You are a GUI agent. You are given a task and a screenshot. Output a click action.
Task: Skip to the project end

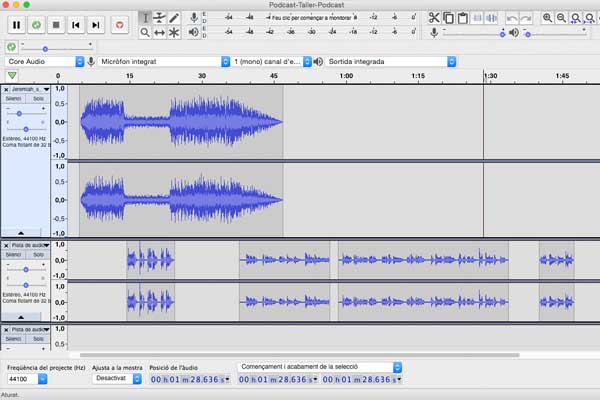tap(96, 25)
